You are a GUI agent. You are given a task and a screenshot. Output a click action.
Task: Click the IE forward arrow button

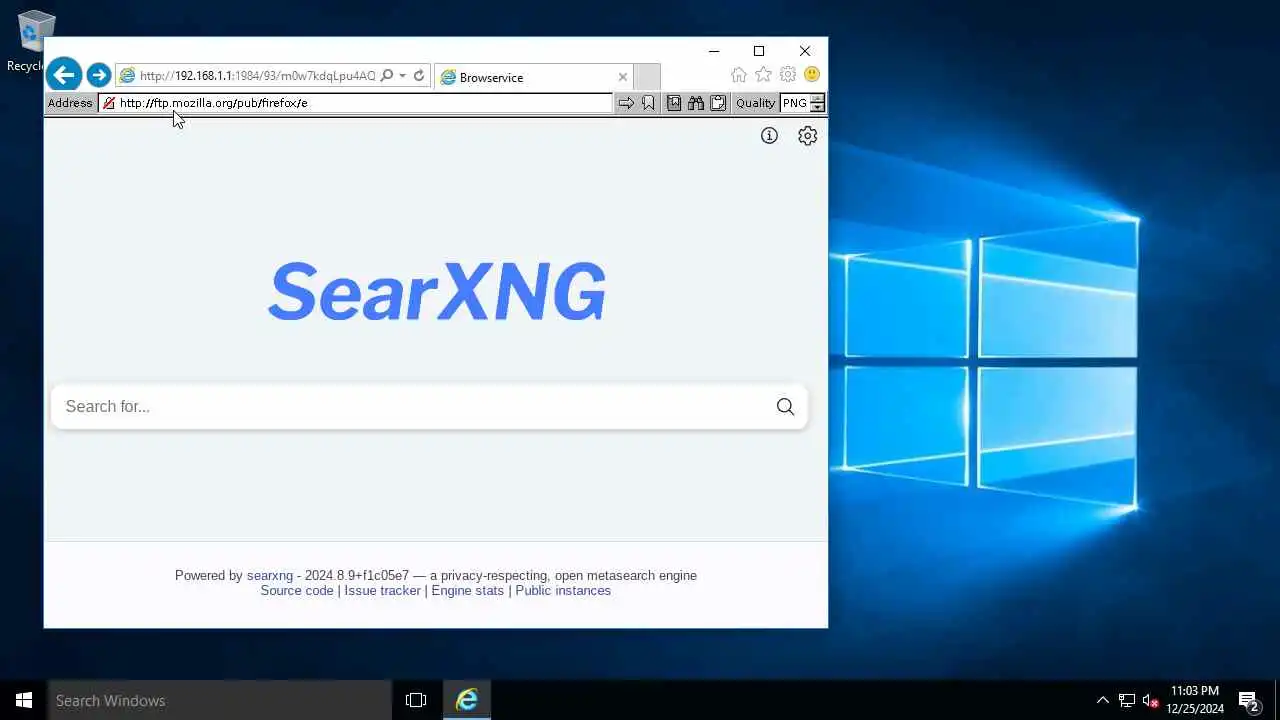[98, 75]
